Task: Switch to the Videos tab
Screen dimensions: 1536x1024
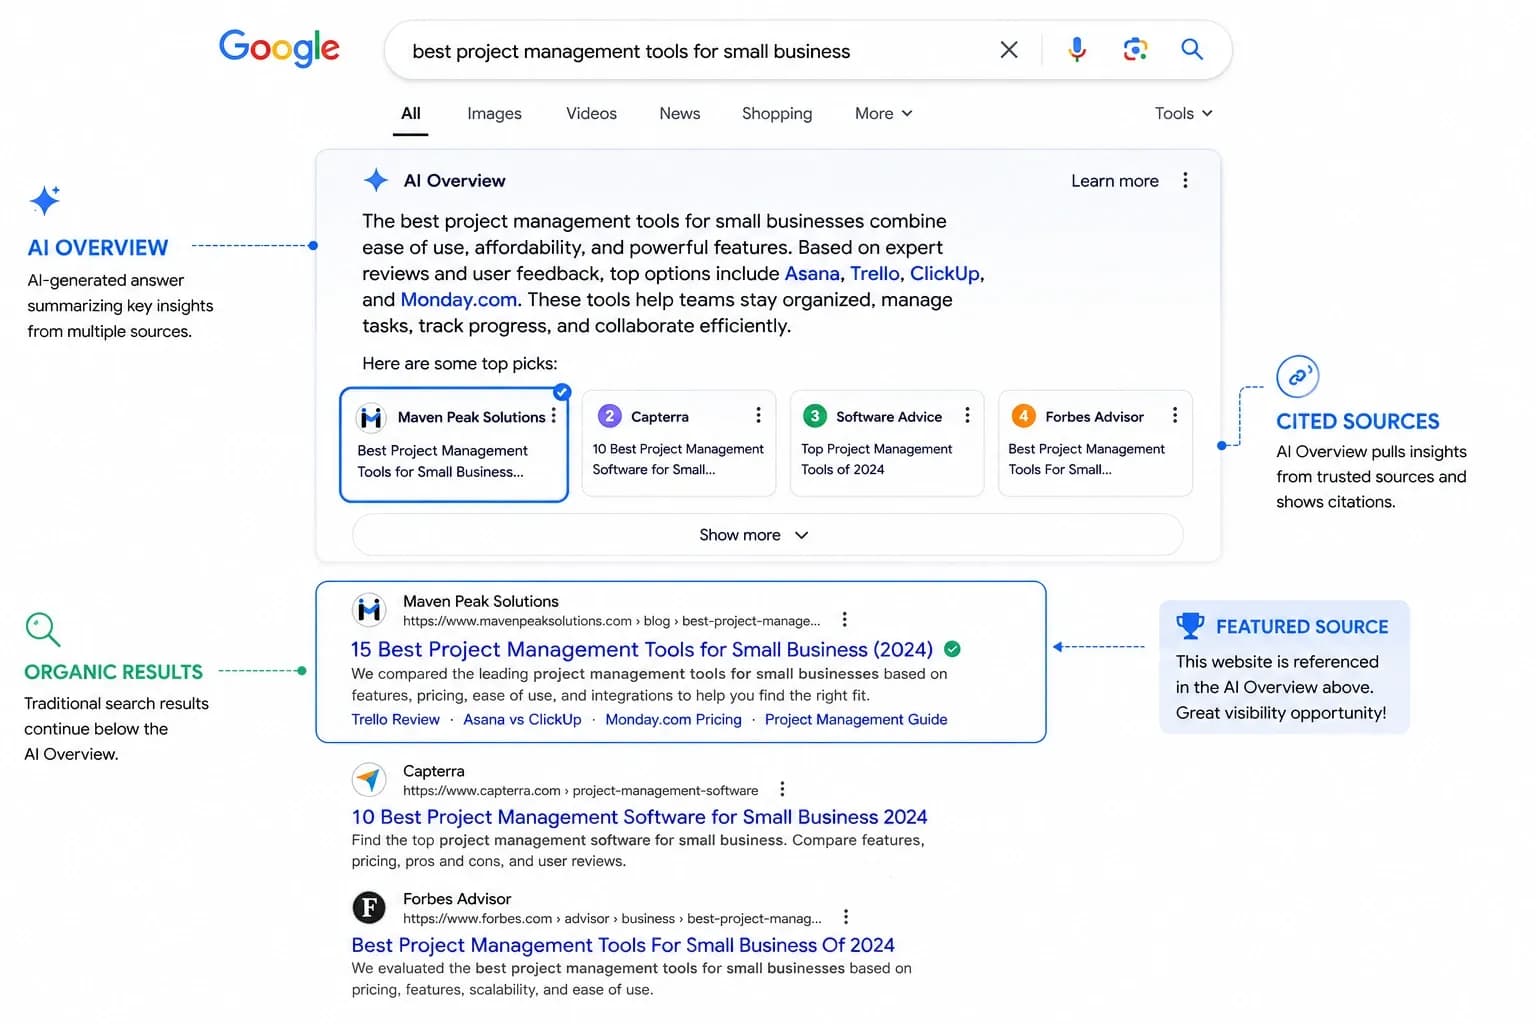Action: tap(591, 114)
